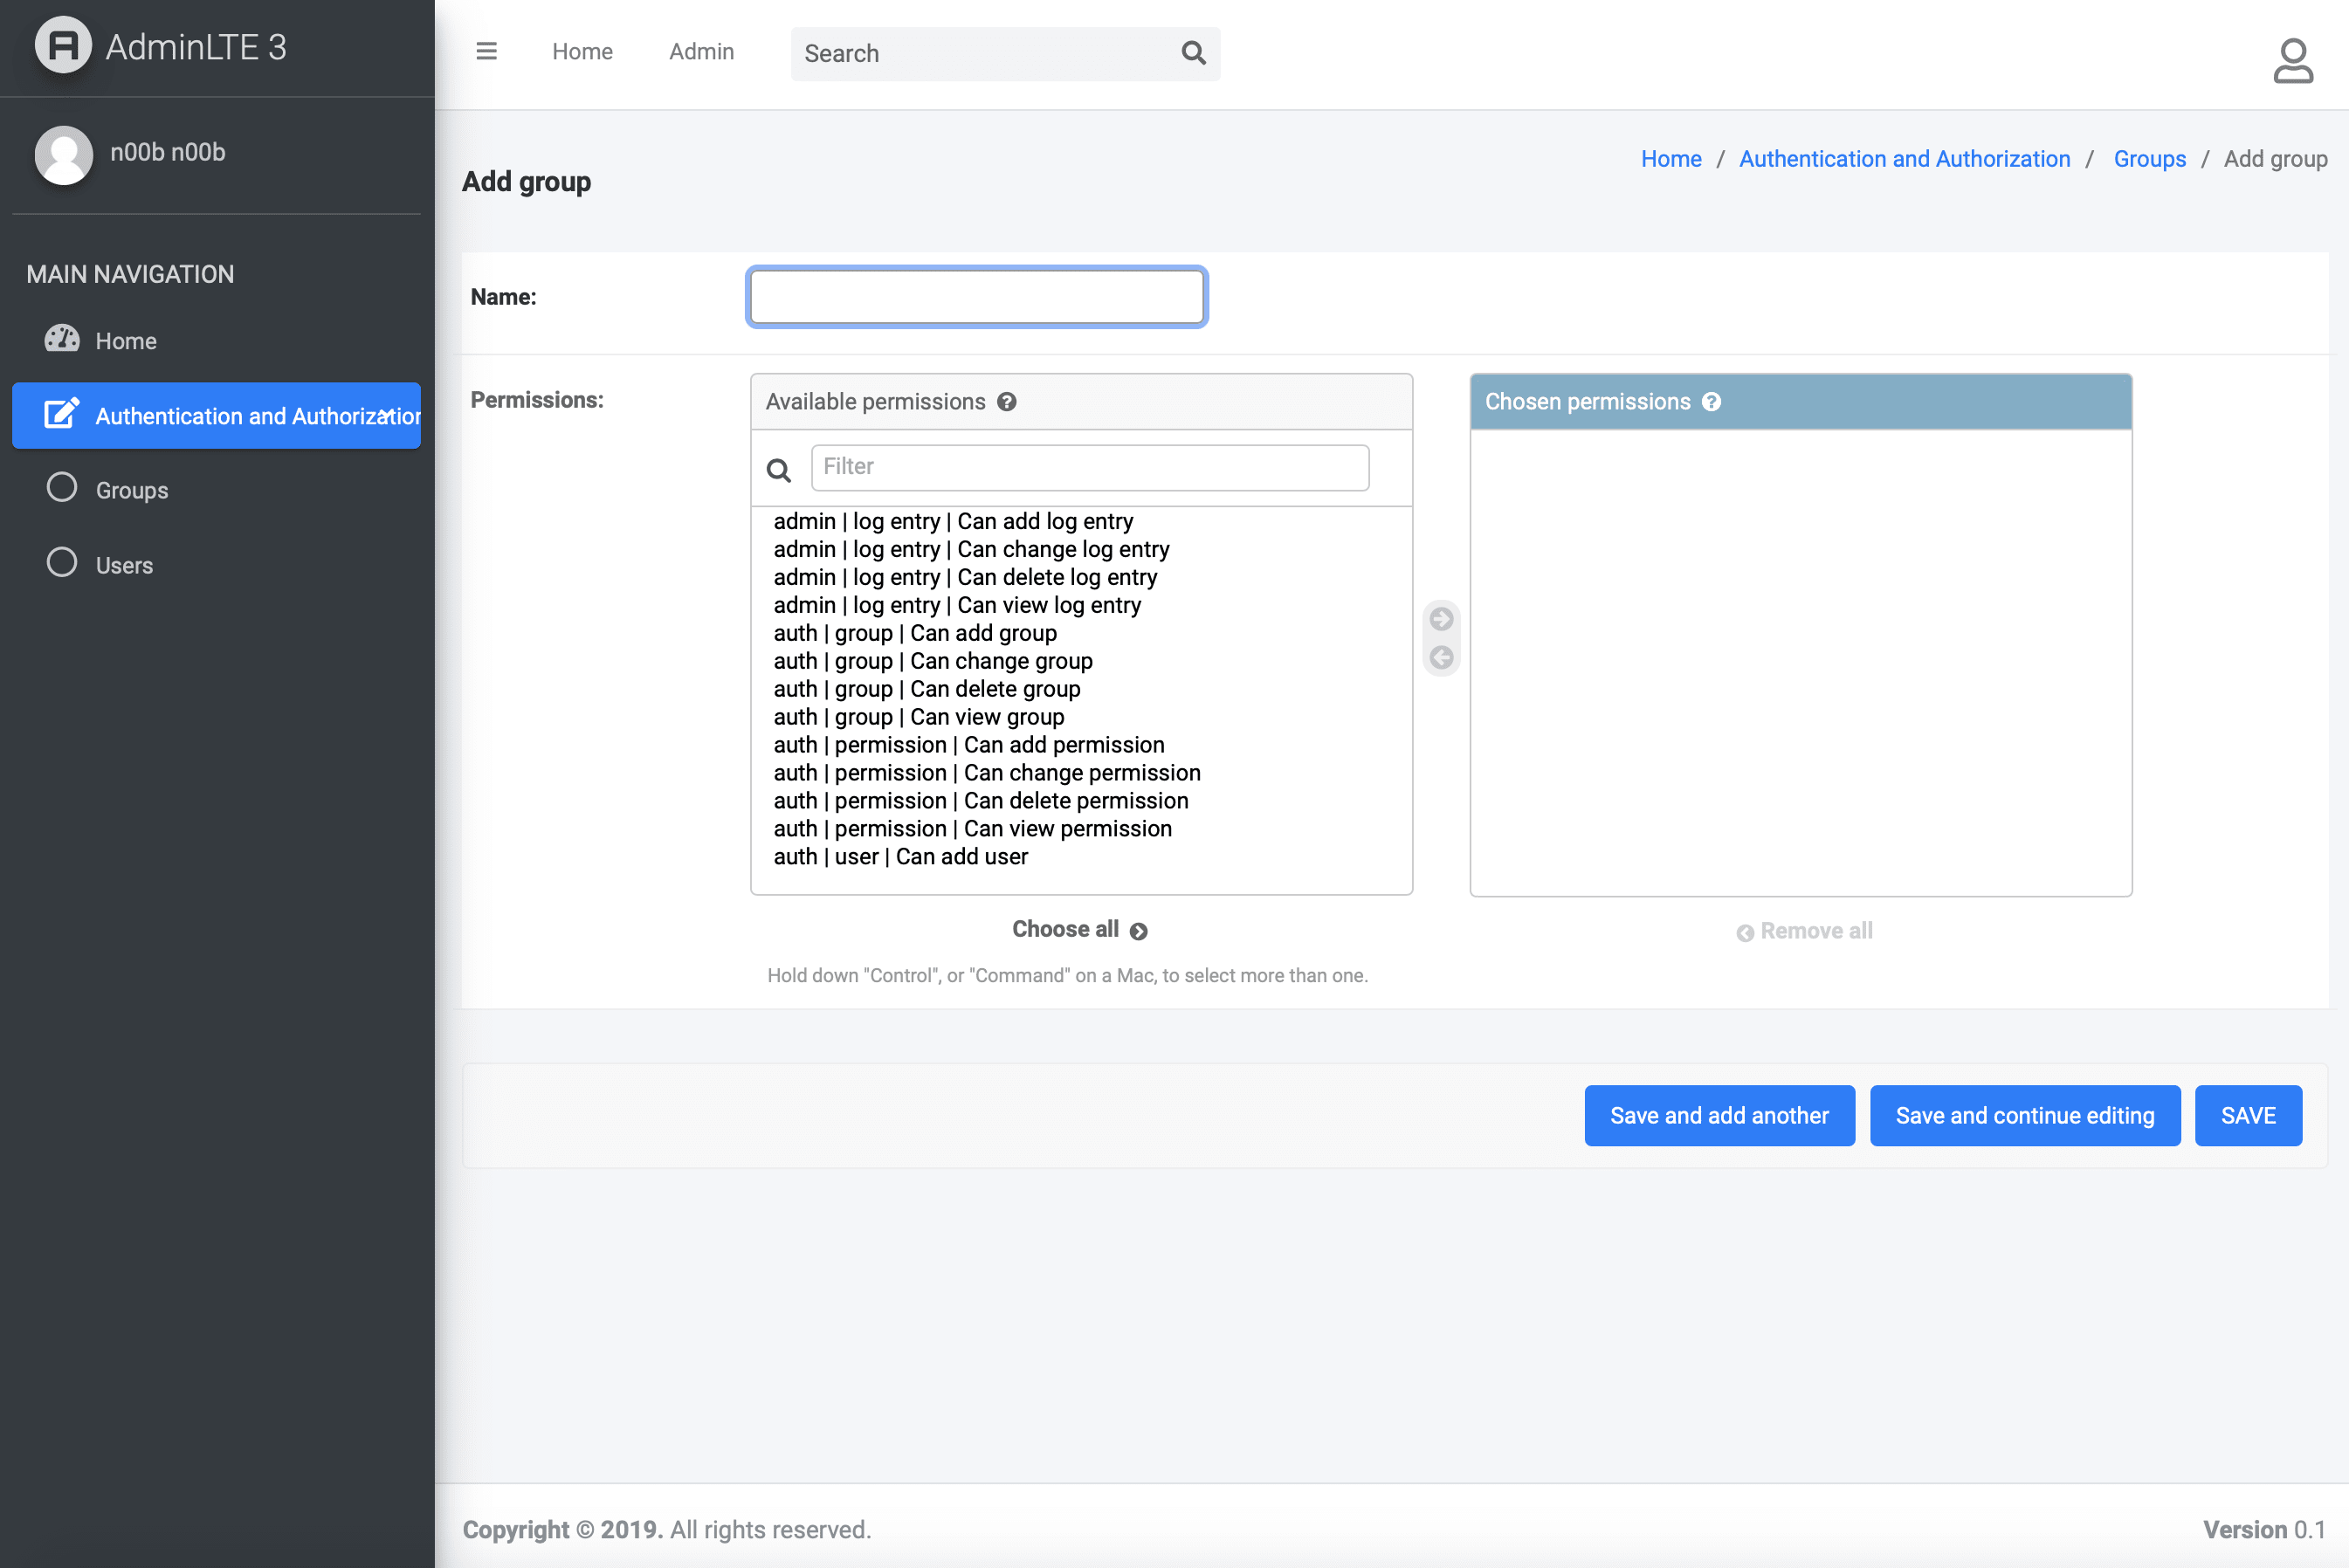Click the left-arrow icon to remove selected permissions

(x=1441, y=656)
